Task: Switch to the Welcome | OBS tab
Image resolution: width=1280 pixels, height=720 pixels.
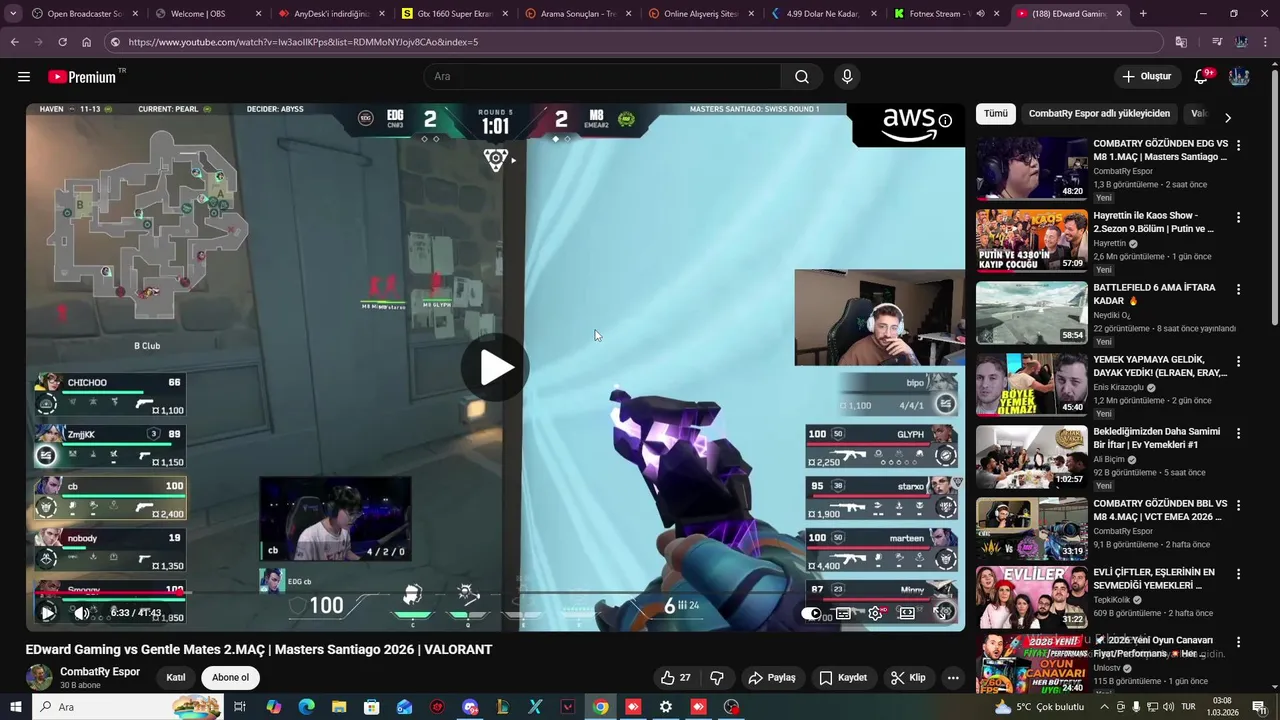Action: tap(207, 14)
